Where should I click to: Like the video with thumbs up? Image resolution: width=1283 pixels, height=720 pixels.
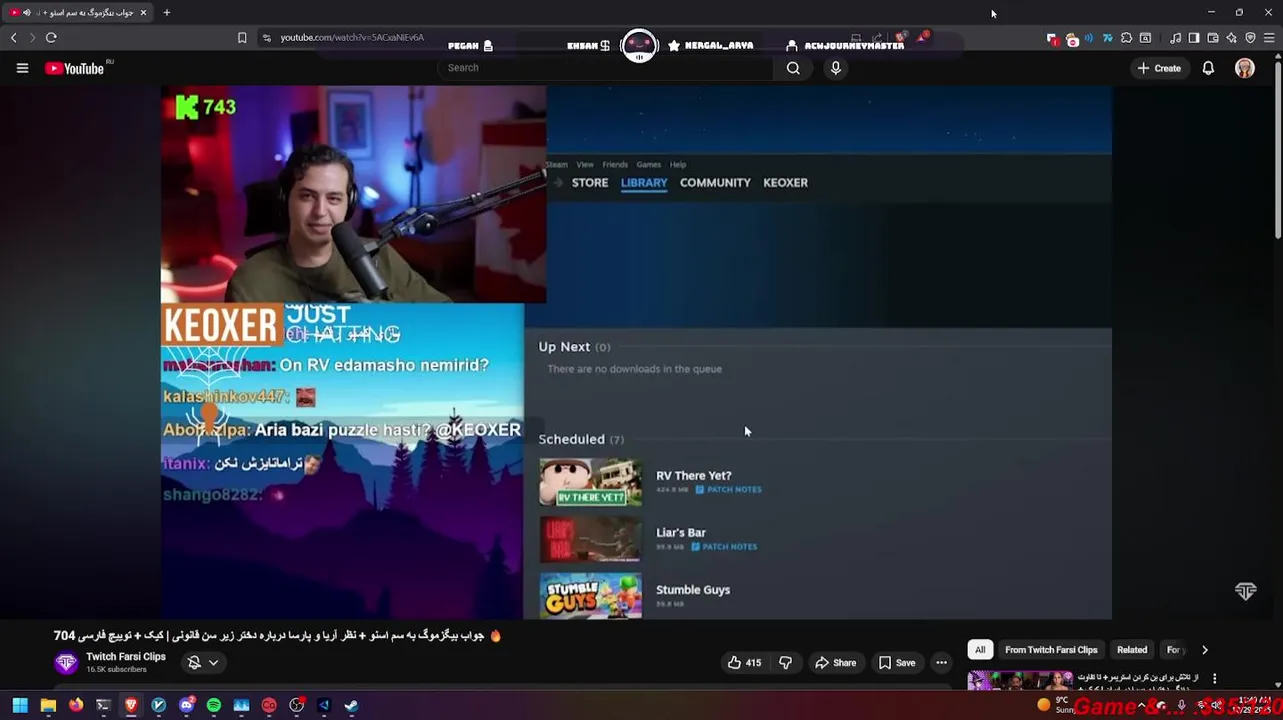tap(744, 662)
